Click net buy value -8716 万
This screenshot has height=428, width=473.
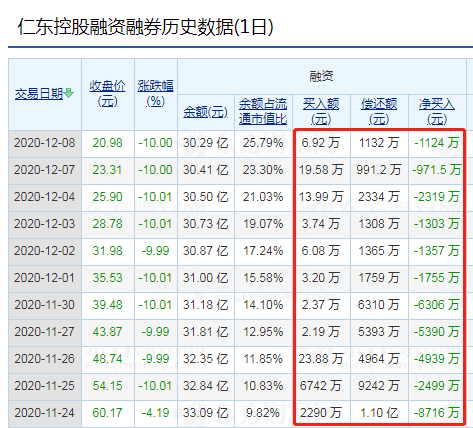coord(437,413)
